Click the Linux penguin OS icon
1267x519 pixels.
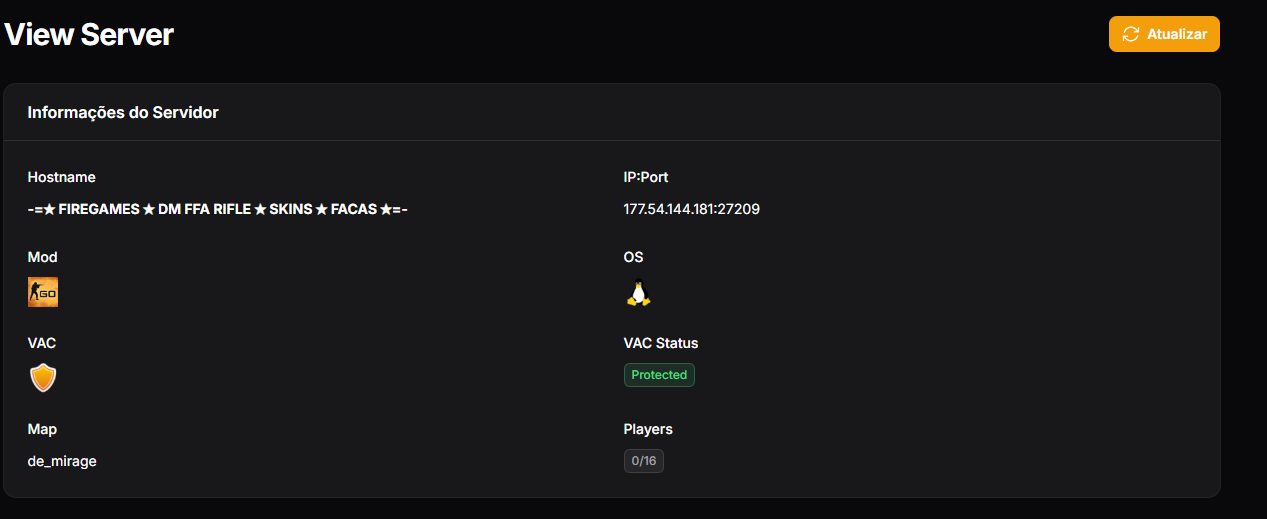pos(638,292)
